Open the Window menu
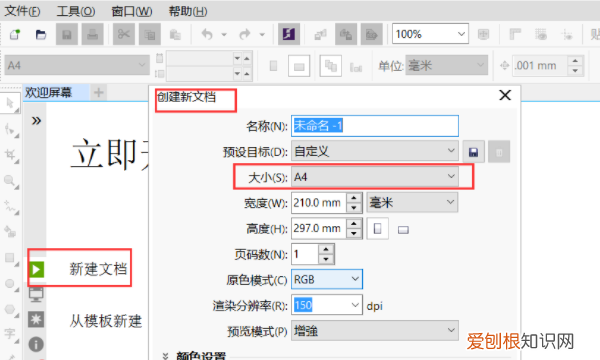Viewport: 600px width, 360px height. 132,11
